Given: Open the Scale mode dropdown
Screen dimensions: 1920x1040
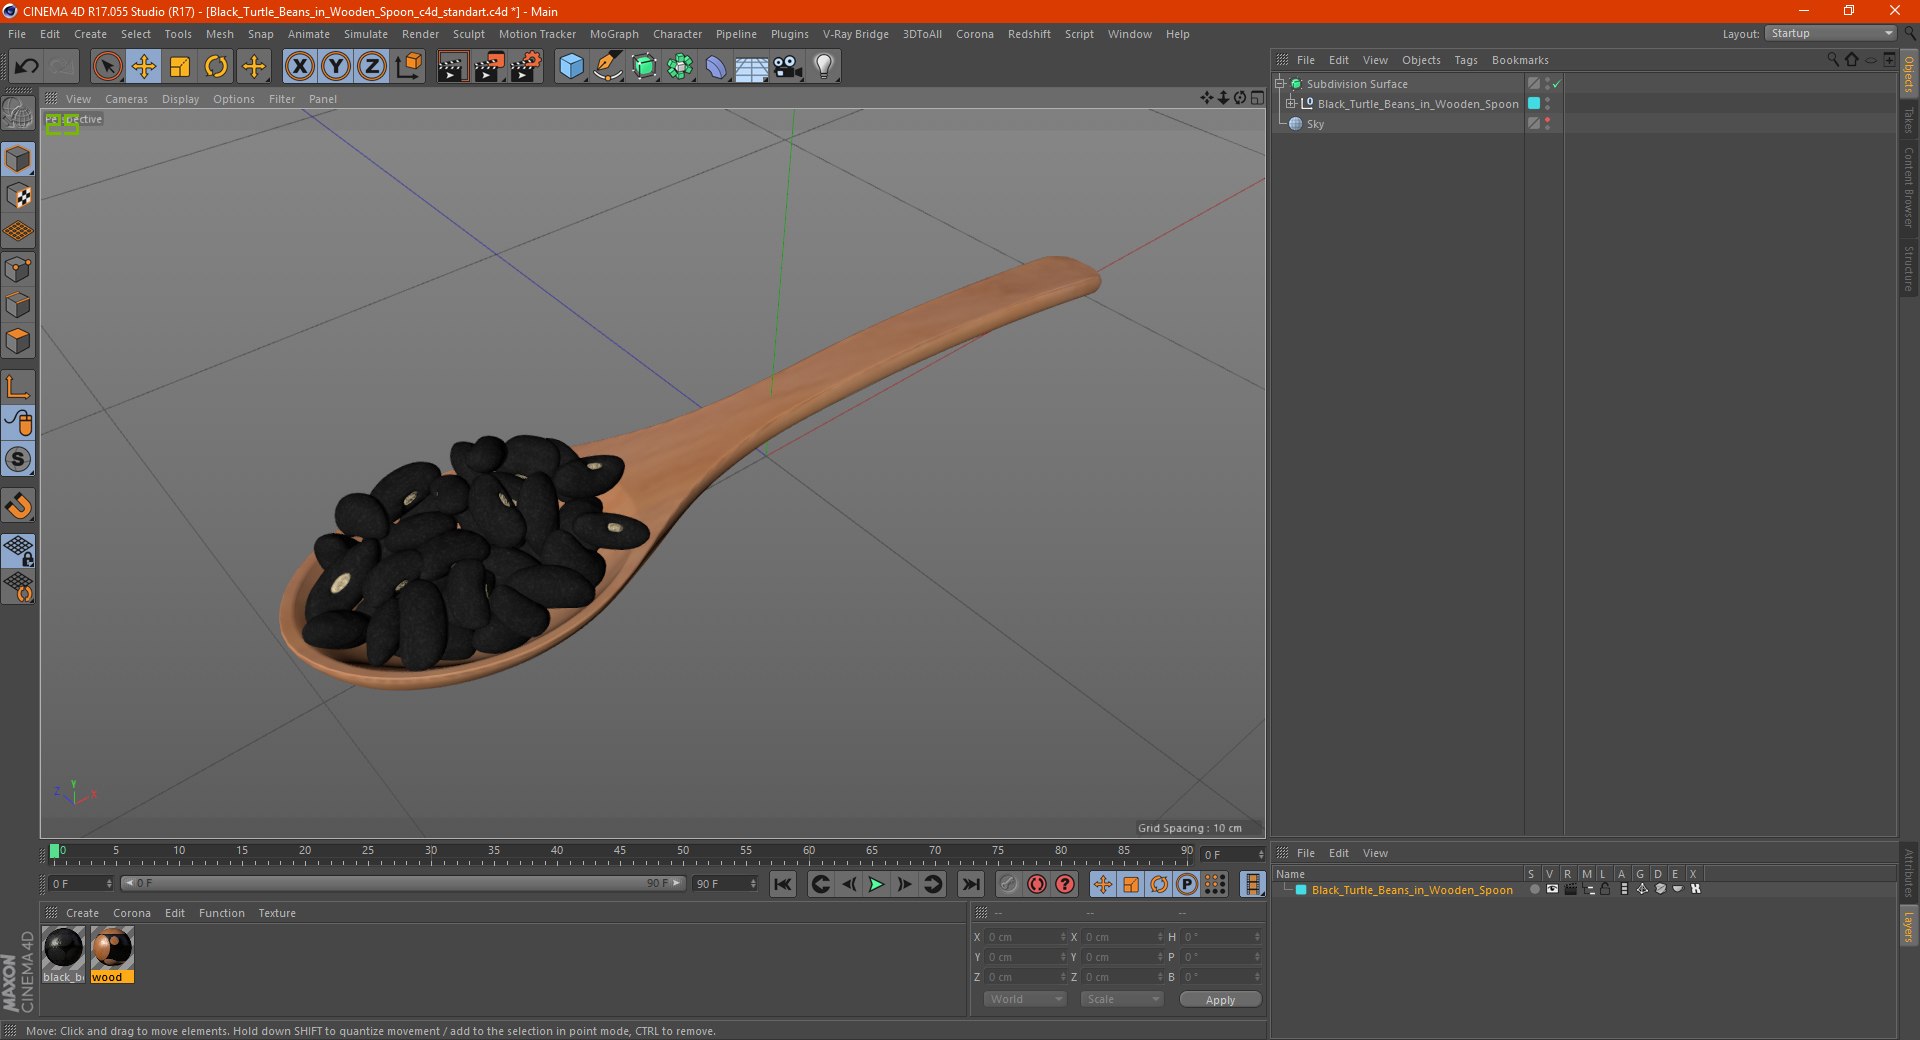Looking at the screenshot, I should pyautogui.click(x=1122, y=1000).
